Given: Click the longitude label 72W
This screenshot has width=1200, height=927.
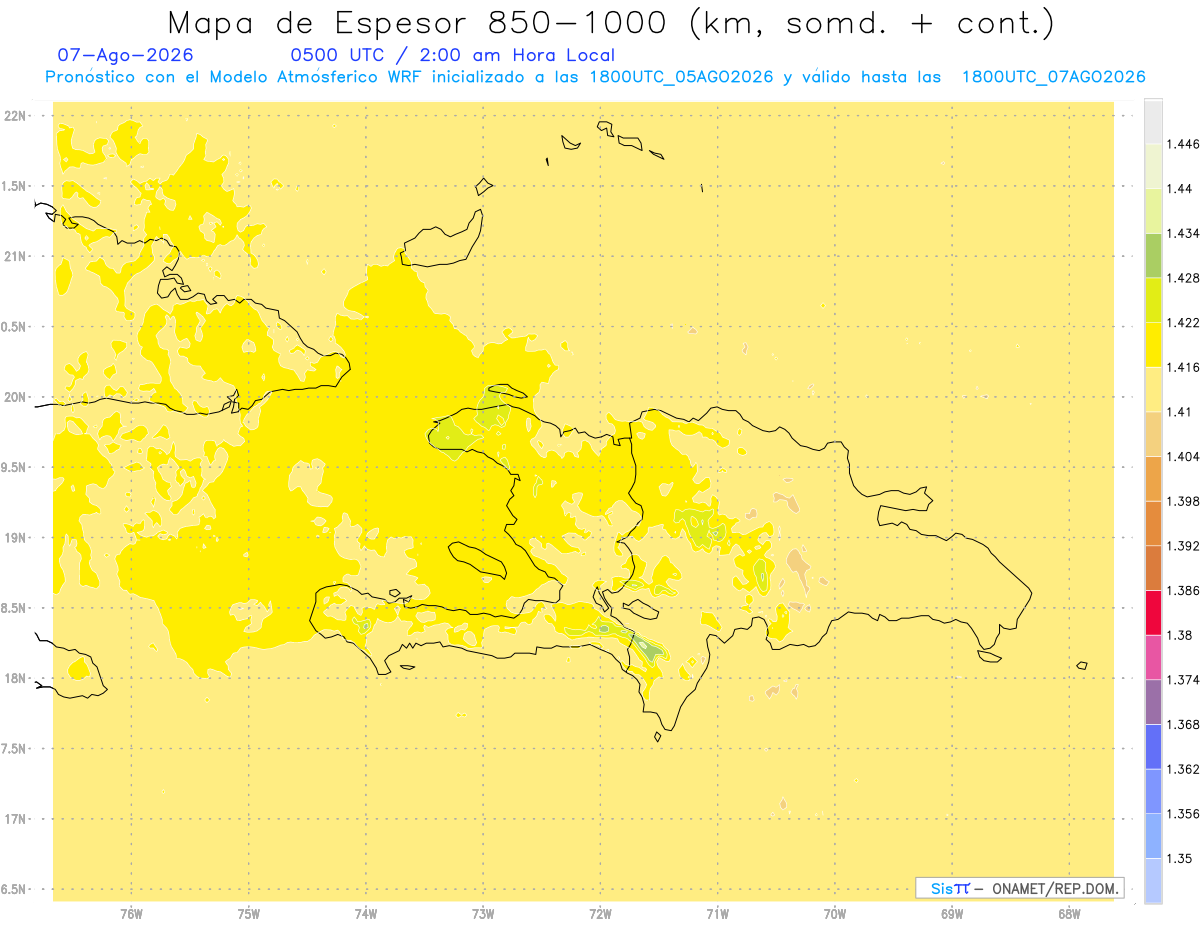Looking at the screenshot, I should pyautogui.click(x=600, y=913).
